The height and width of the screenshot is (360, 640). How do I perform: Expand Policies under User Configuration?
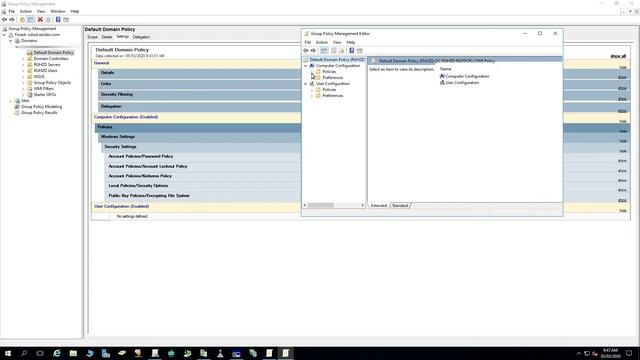pos(312,90)
